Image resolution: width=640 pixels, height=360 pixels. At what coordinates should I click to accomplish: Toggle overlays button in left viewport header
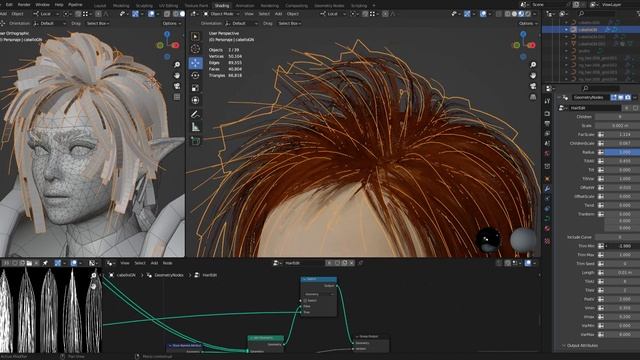[151, 14]
